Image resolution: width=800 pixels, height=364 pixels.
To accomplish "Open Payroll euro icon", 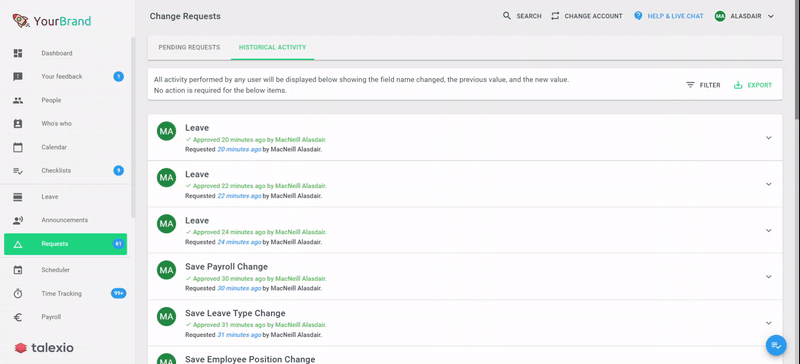I will click(18, 317).
